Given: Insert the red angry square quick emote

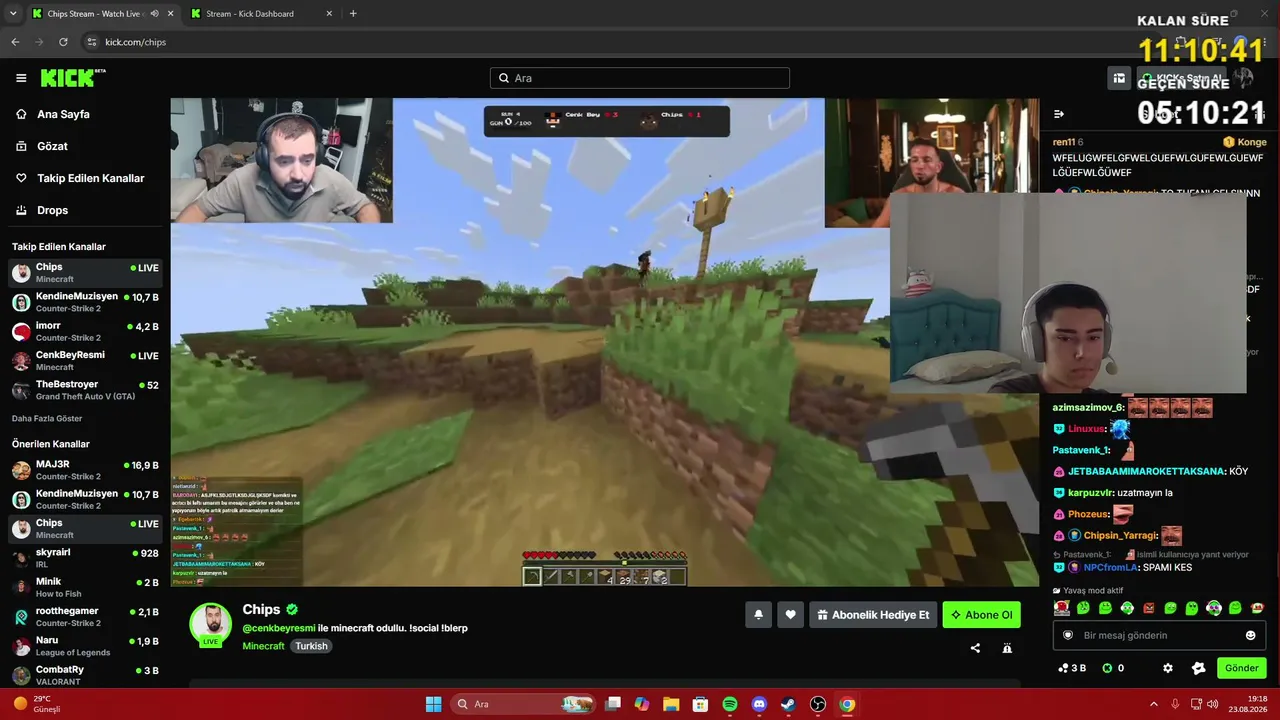Looking at the screenshot, I should click(1149, 608).
